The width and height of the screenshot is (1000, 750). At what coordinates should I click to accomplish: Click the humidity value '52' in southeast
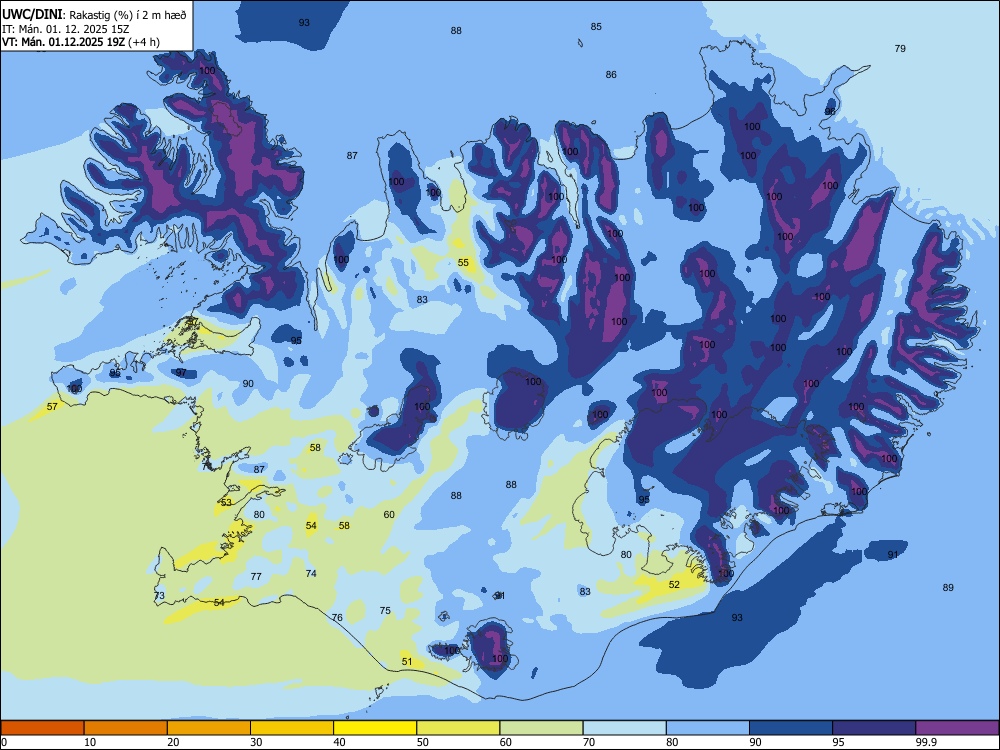pos(674,584)
